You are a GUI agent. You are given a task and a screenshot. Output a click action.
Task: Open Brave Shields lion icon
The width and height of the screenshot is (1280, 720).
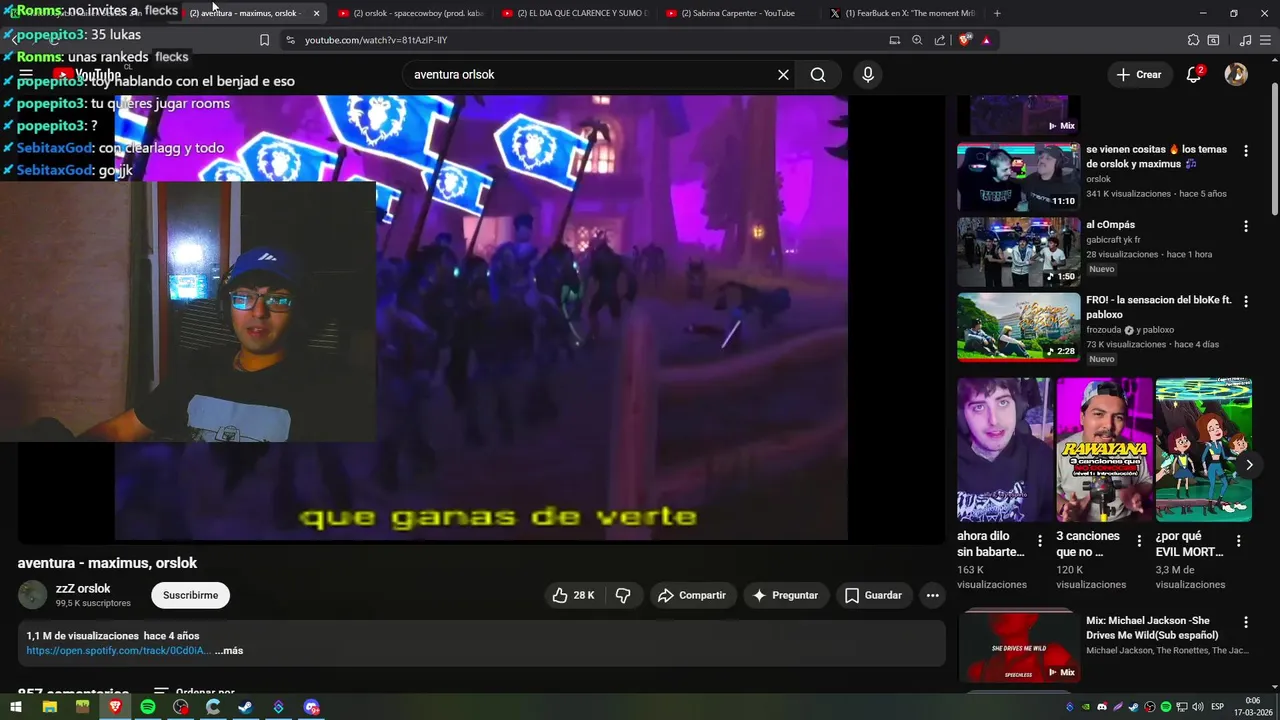click(x=964, y=40)
